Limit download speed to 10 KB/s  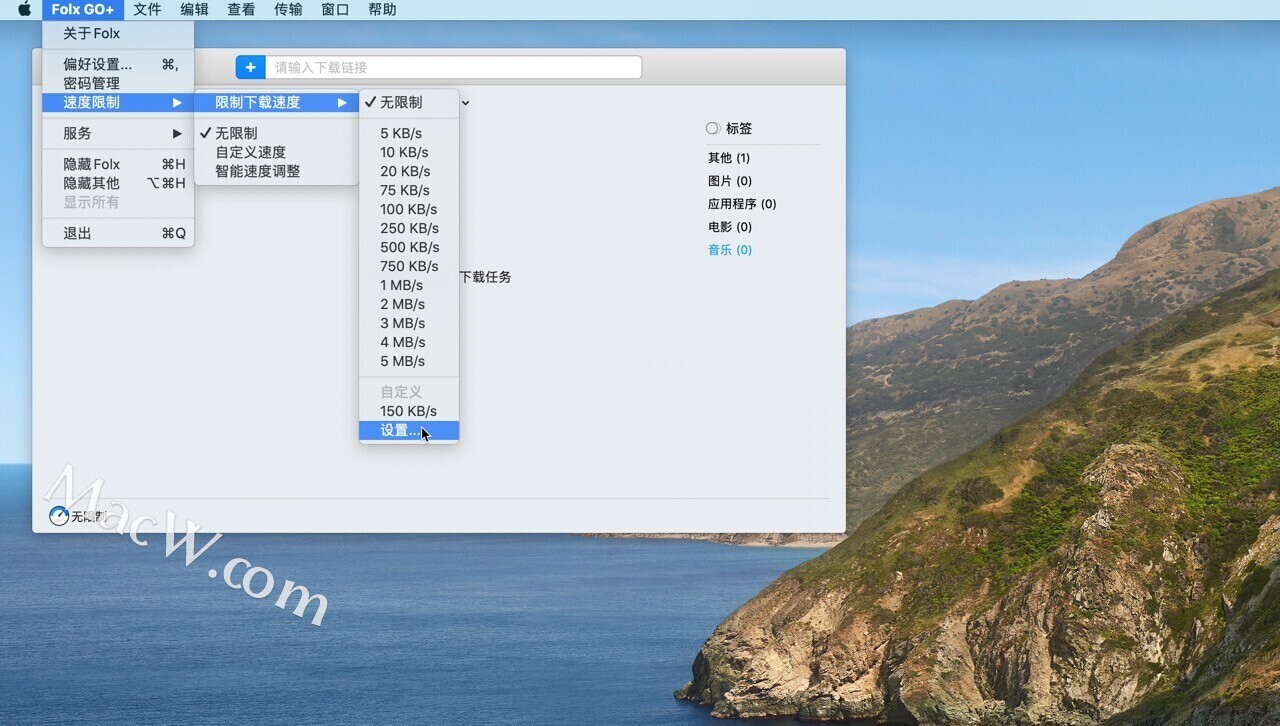(409, 152)
